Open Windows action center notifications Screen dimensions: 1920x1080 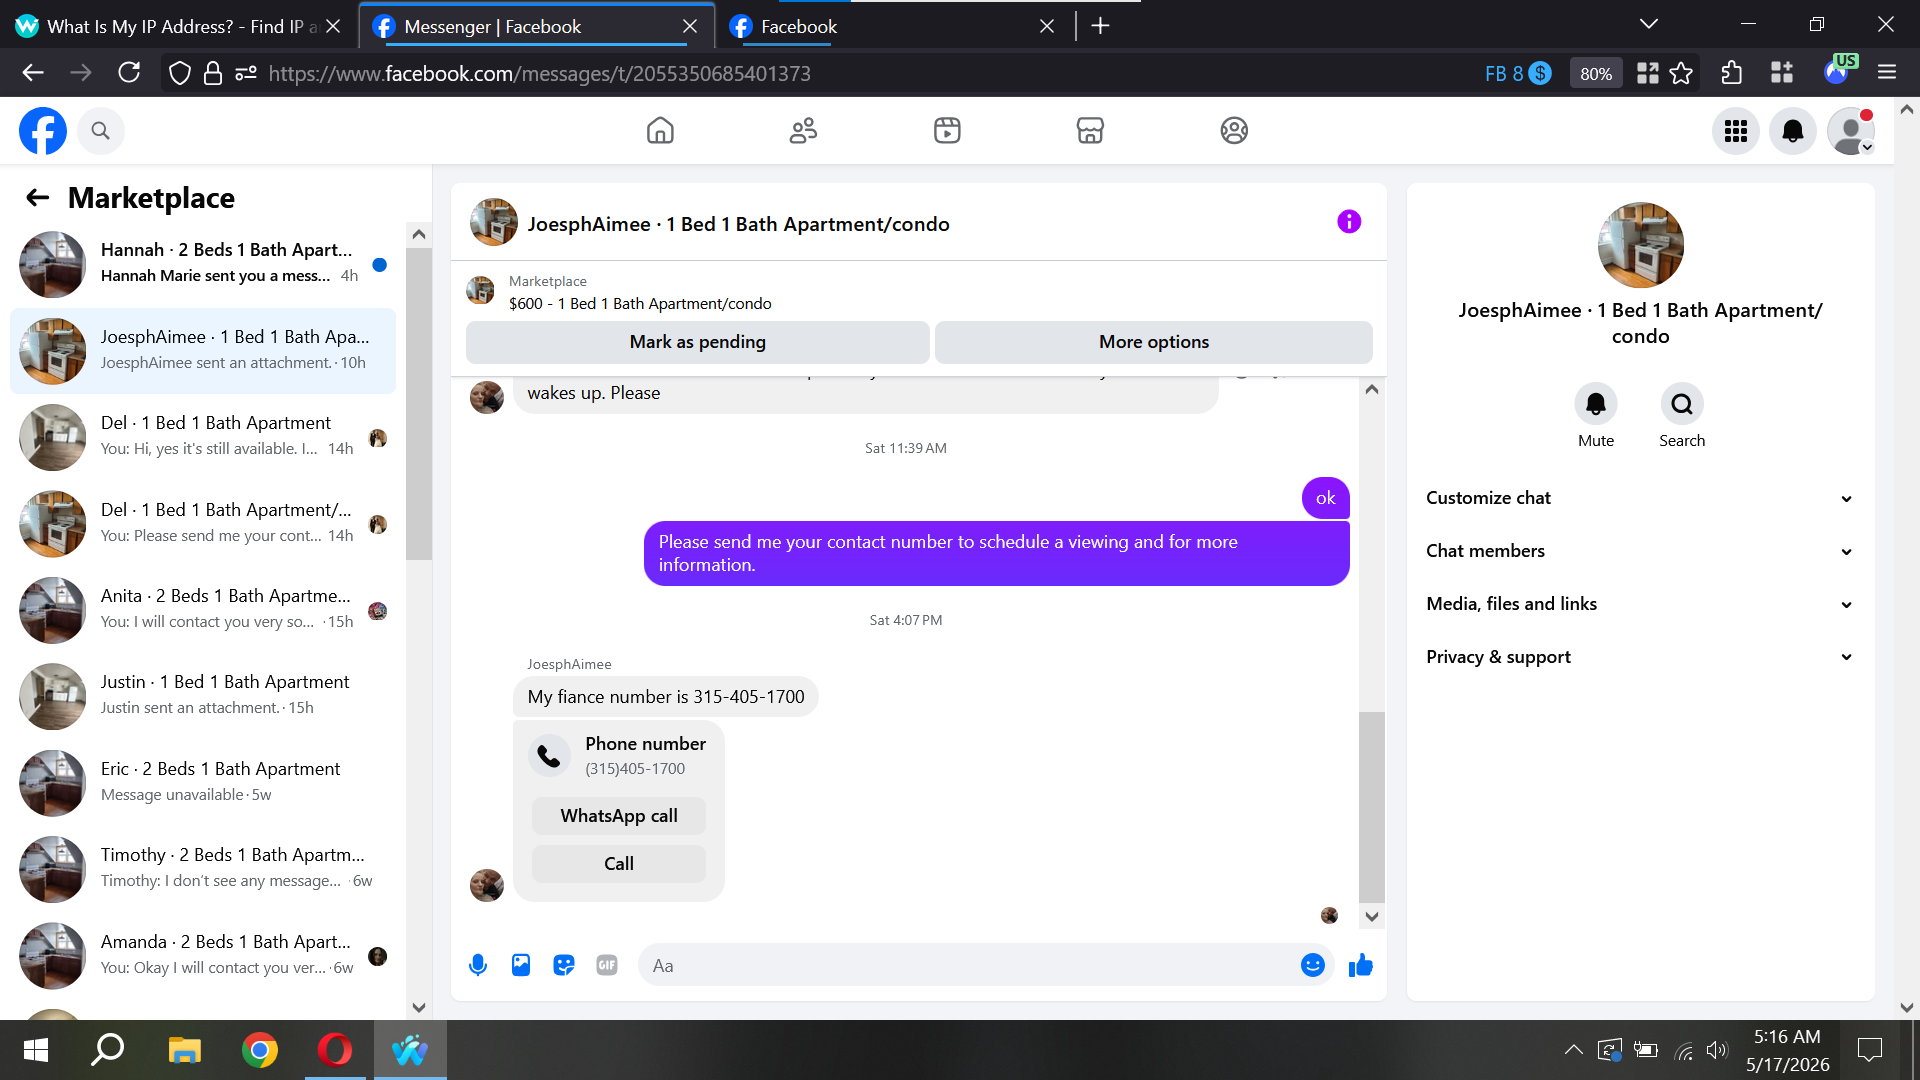pyautogui.click(x=1869, y=1050)
